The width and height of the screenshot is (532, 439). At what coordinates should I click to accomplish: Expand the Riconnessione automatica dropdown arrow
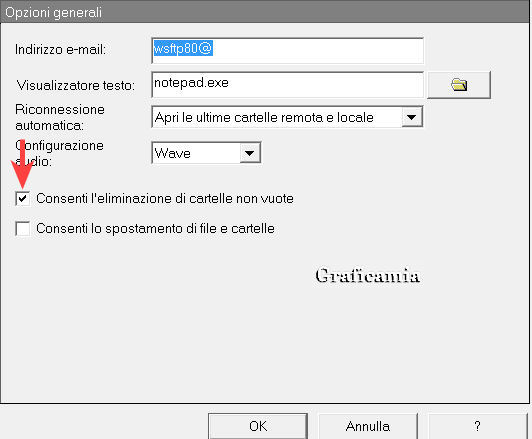412,117
